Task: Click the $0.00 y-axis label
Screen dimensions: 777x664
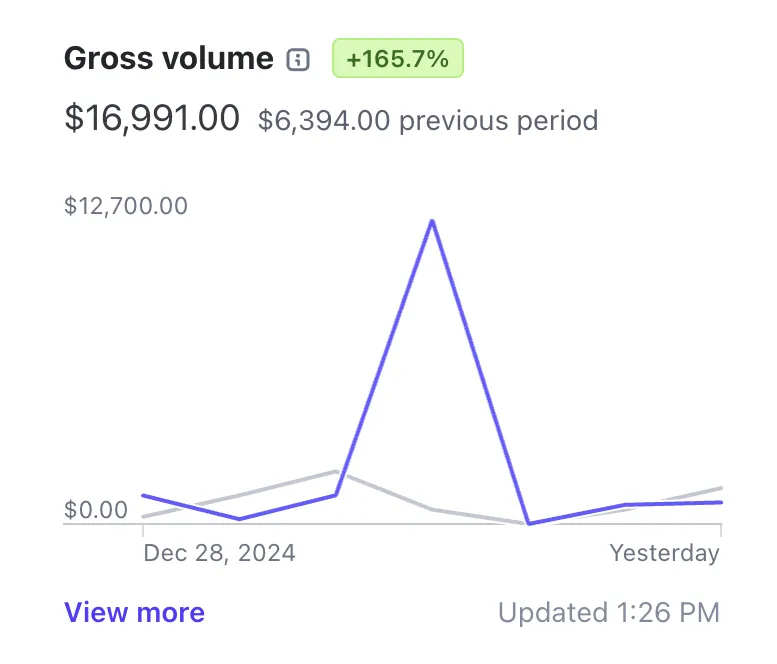Action: point(96,510)
